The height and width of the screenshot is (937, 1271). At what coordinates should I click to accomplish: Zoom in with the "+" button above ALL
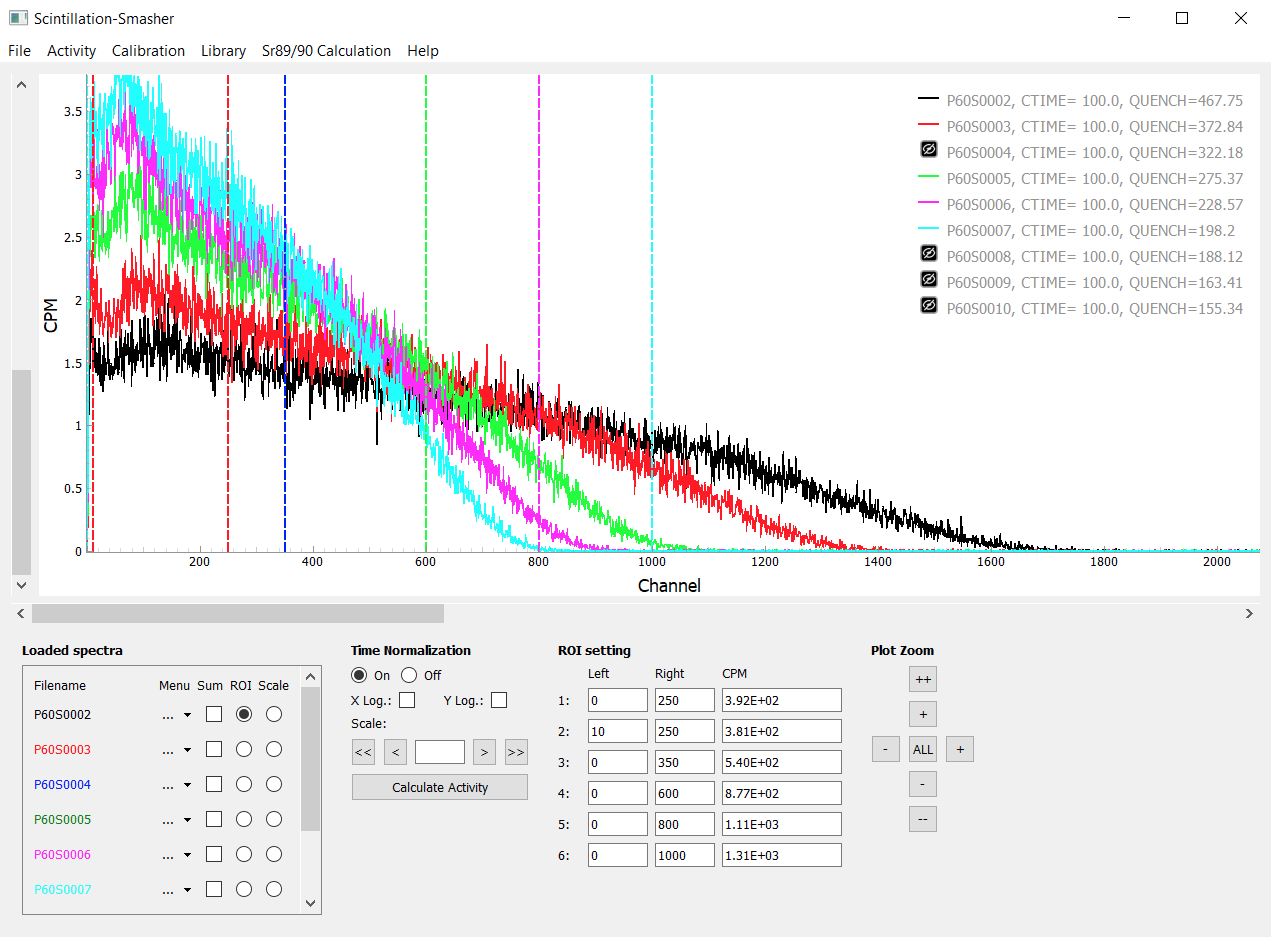pyautogui.click(x=922, y=714)
